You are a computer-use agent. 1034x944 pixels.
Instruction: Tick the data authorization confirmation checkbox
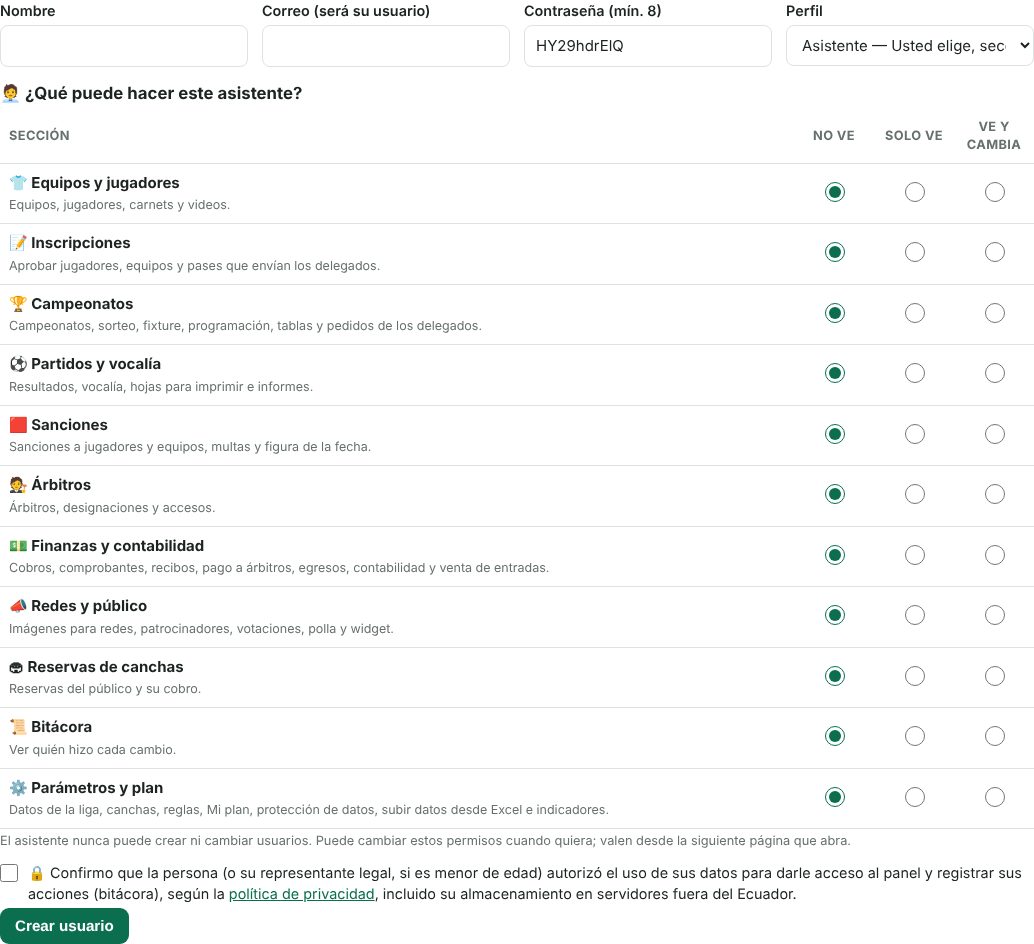click(x=9, y=873)
